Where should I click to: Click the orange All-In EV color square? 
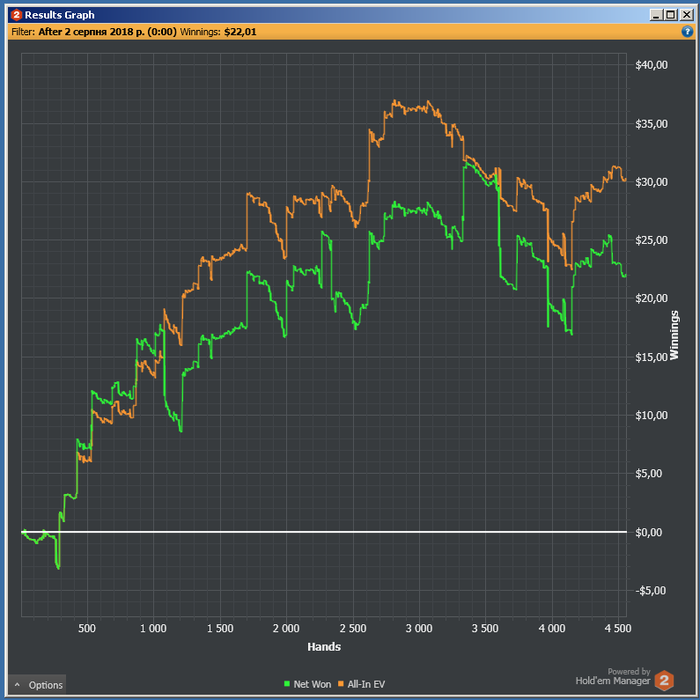coord(341,683)
